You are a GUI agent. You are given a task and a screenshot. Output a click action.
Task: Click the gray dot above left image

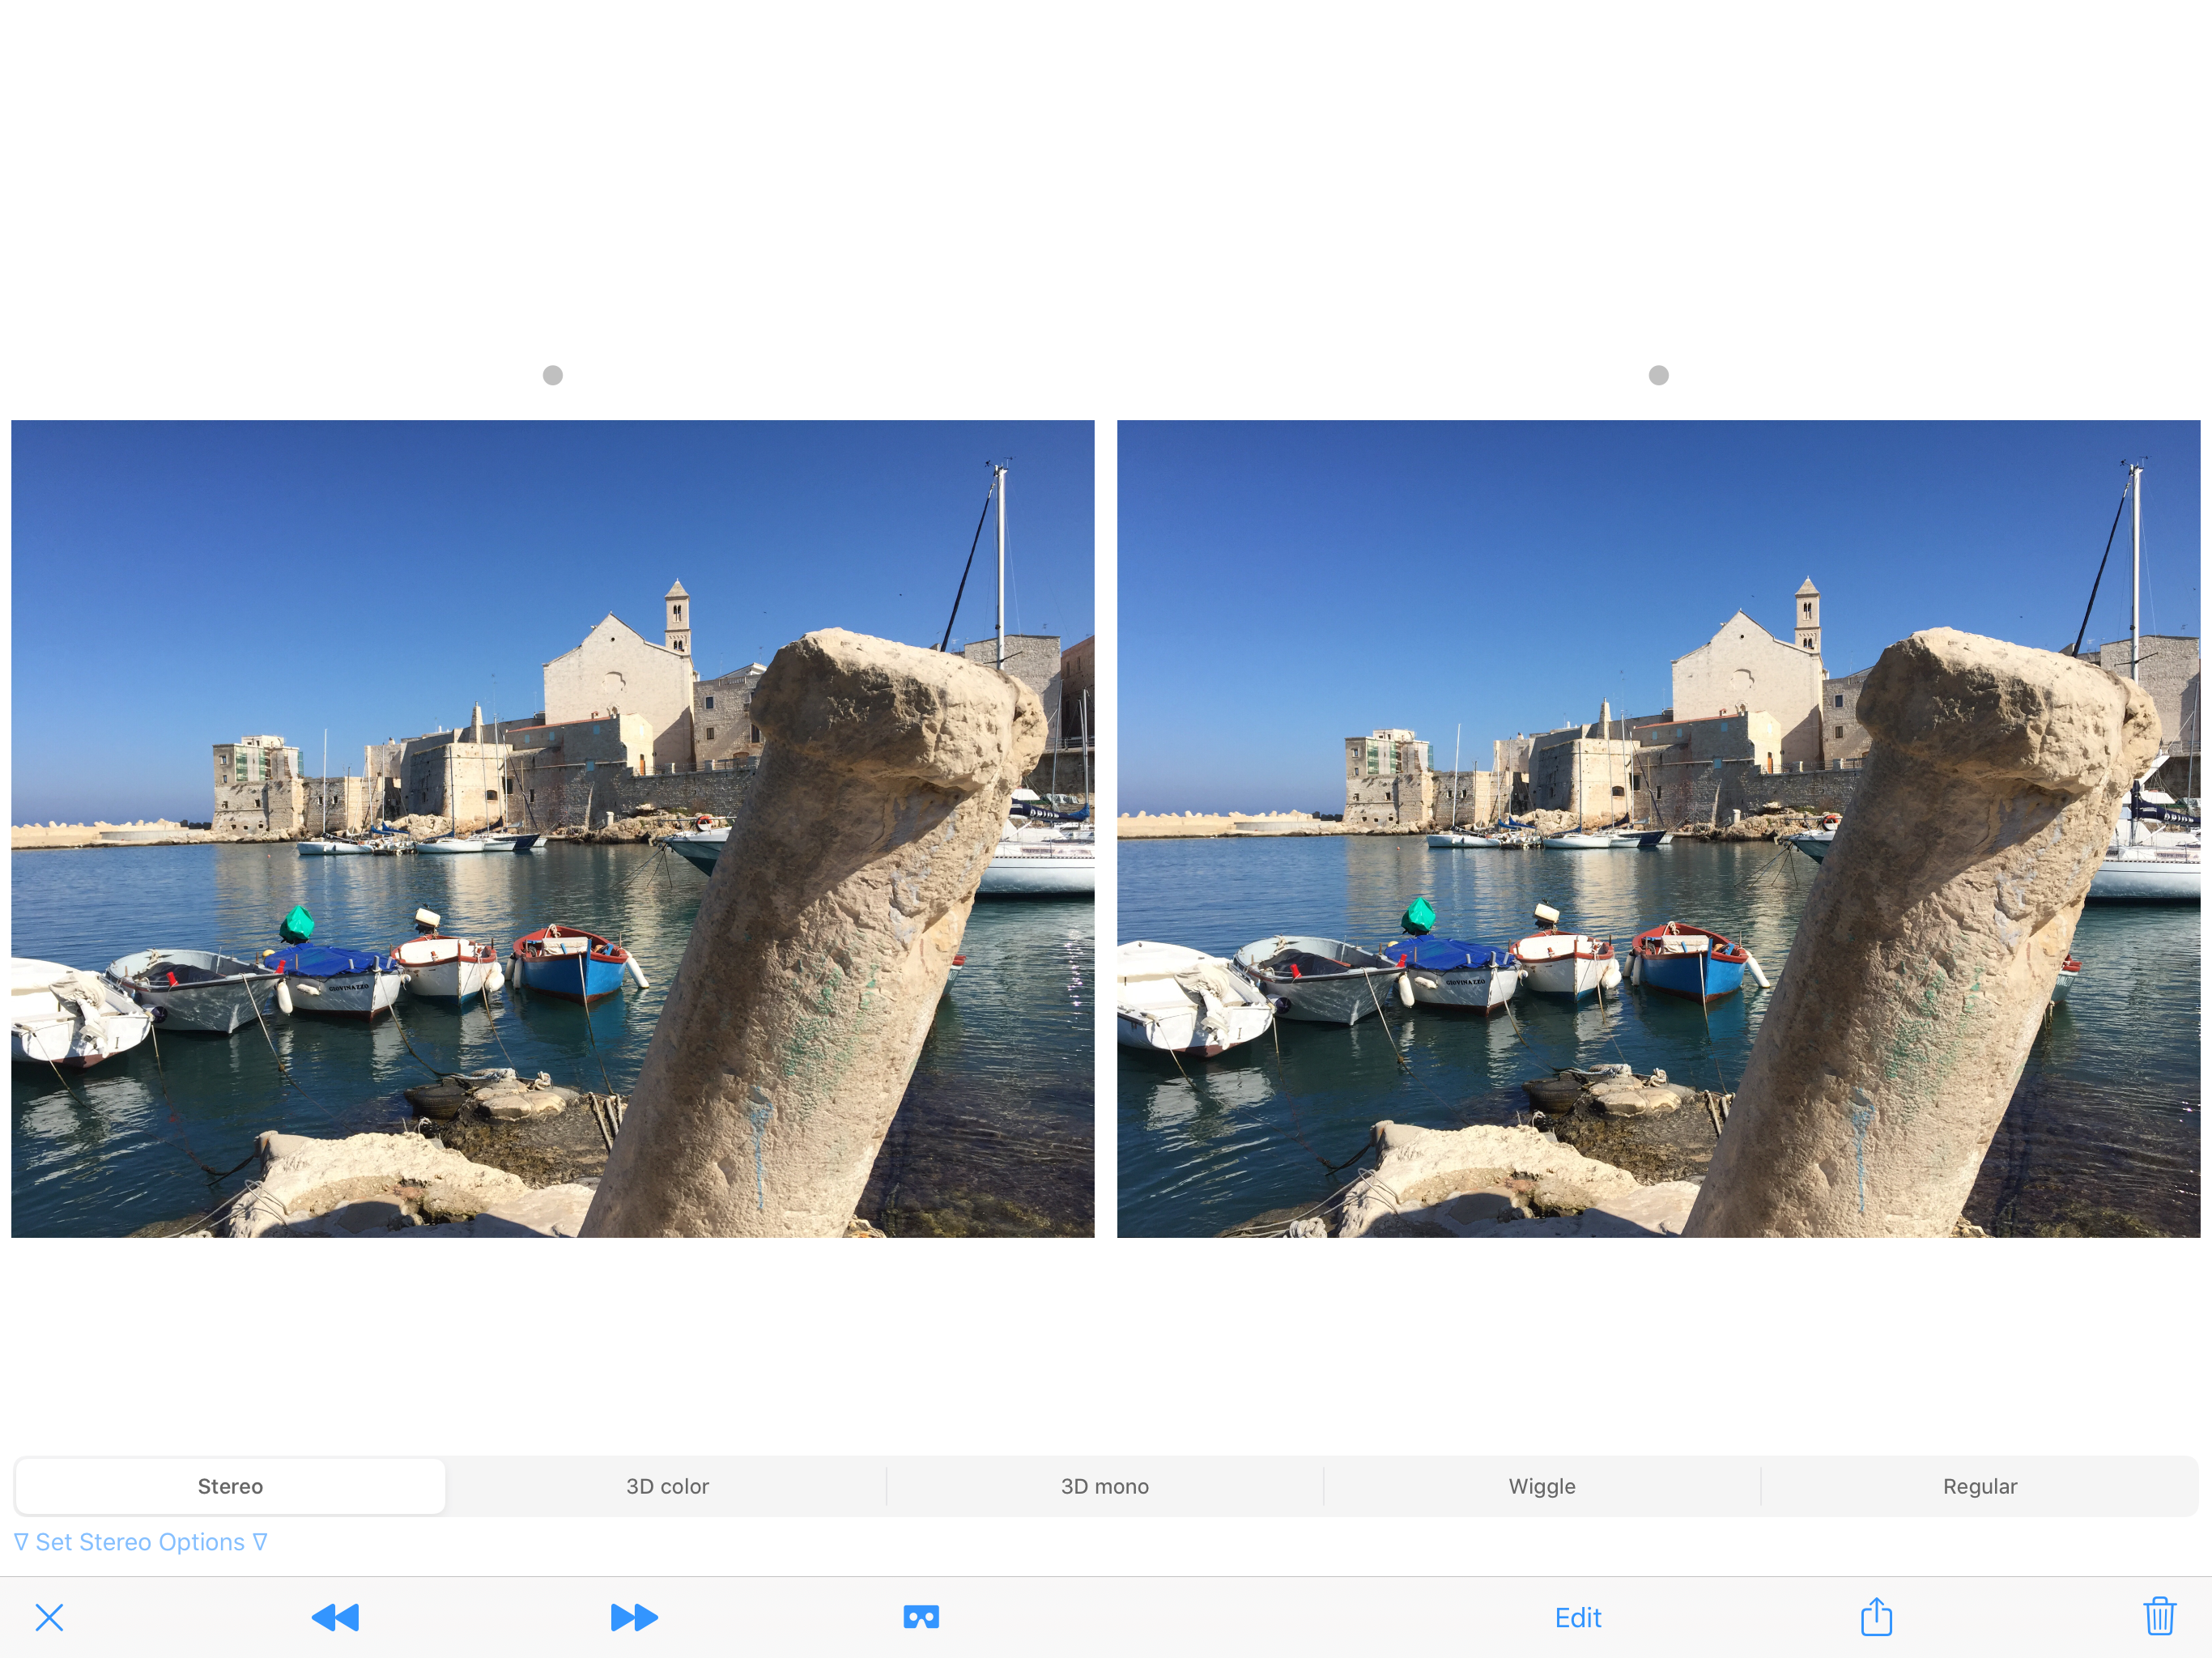pos(553,375)
